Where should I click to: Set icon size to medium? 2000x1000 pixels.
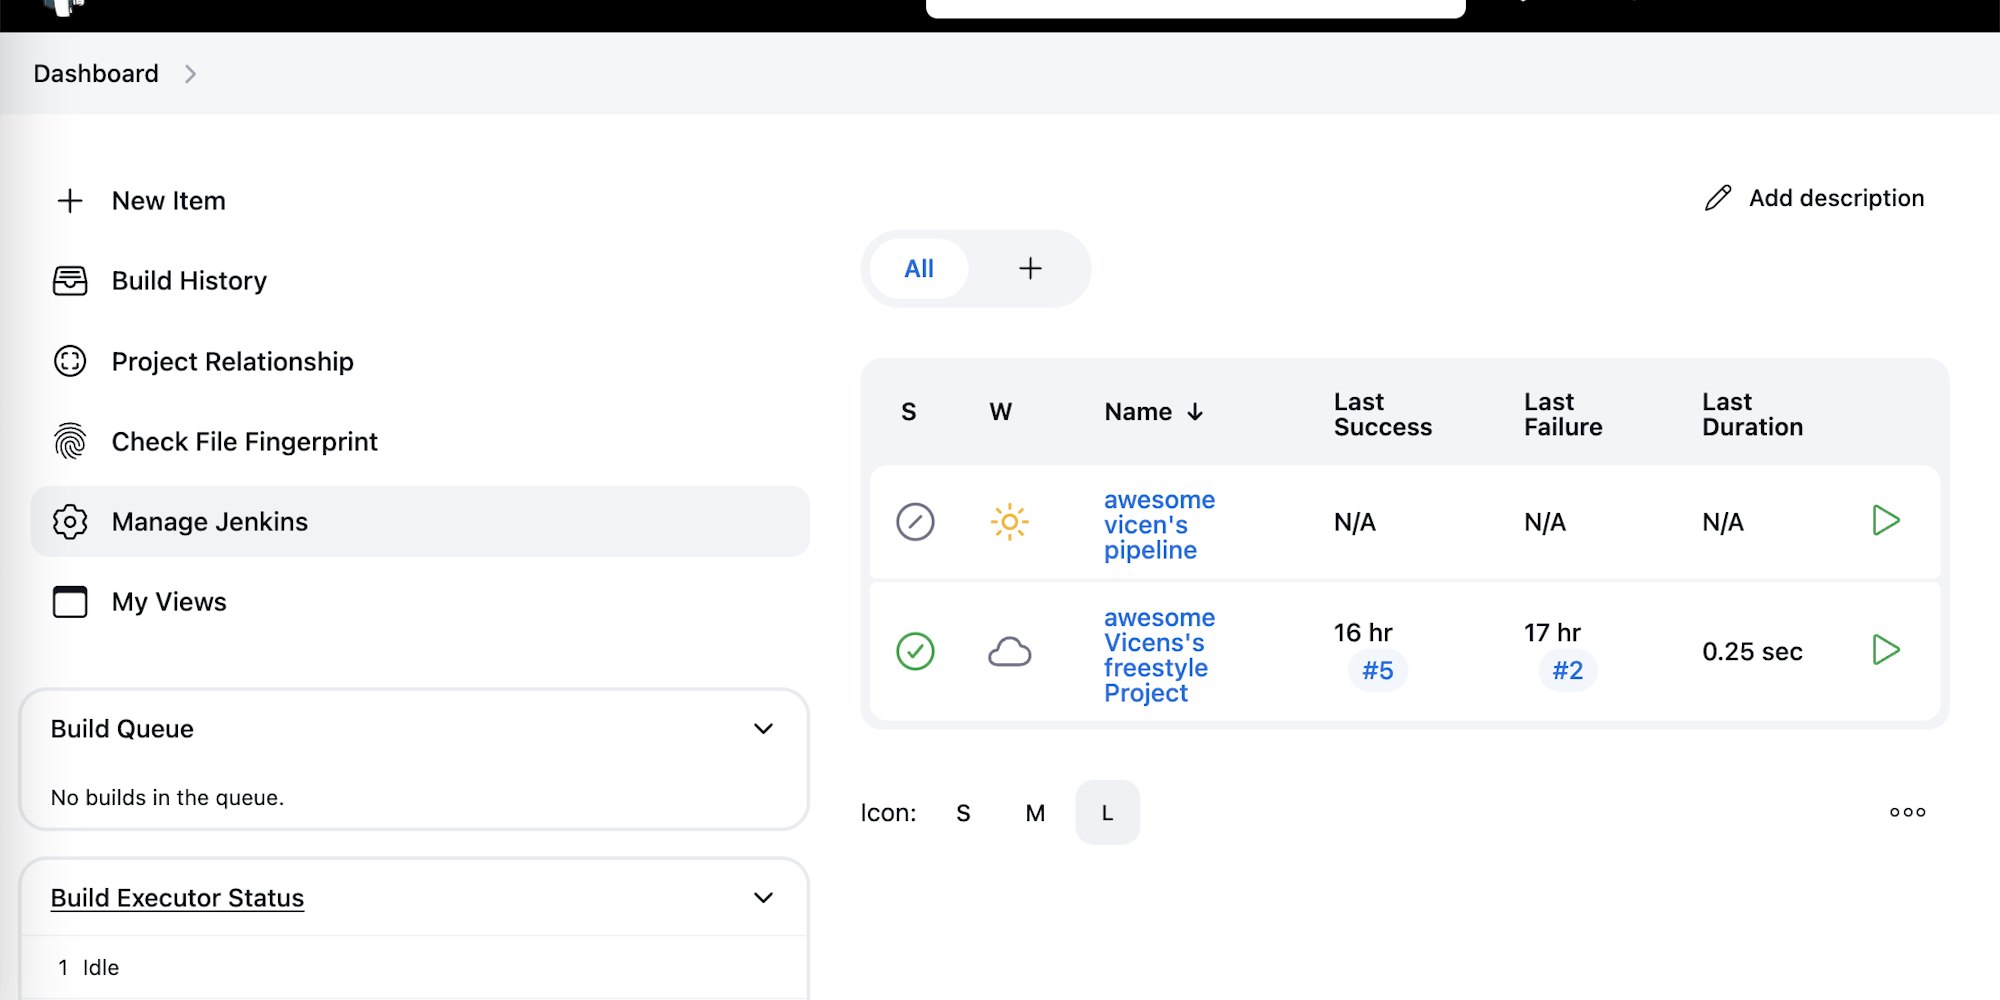tap(1035, 813)
